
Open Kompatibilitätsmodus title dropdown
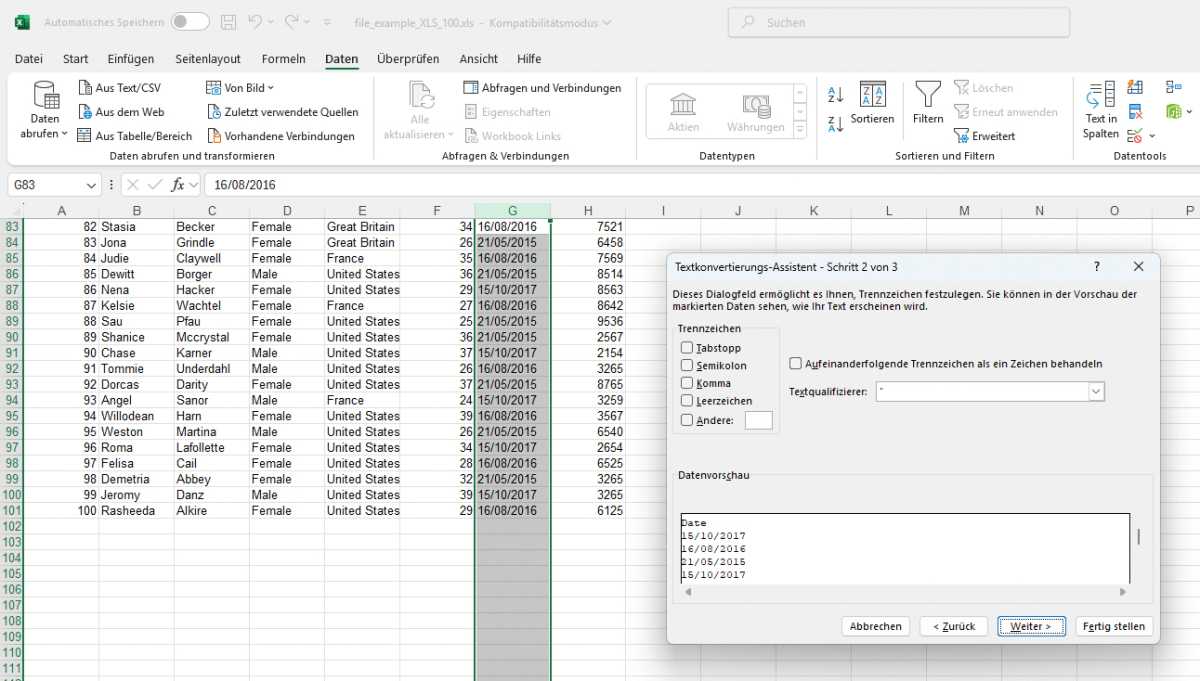(607, 22)
